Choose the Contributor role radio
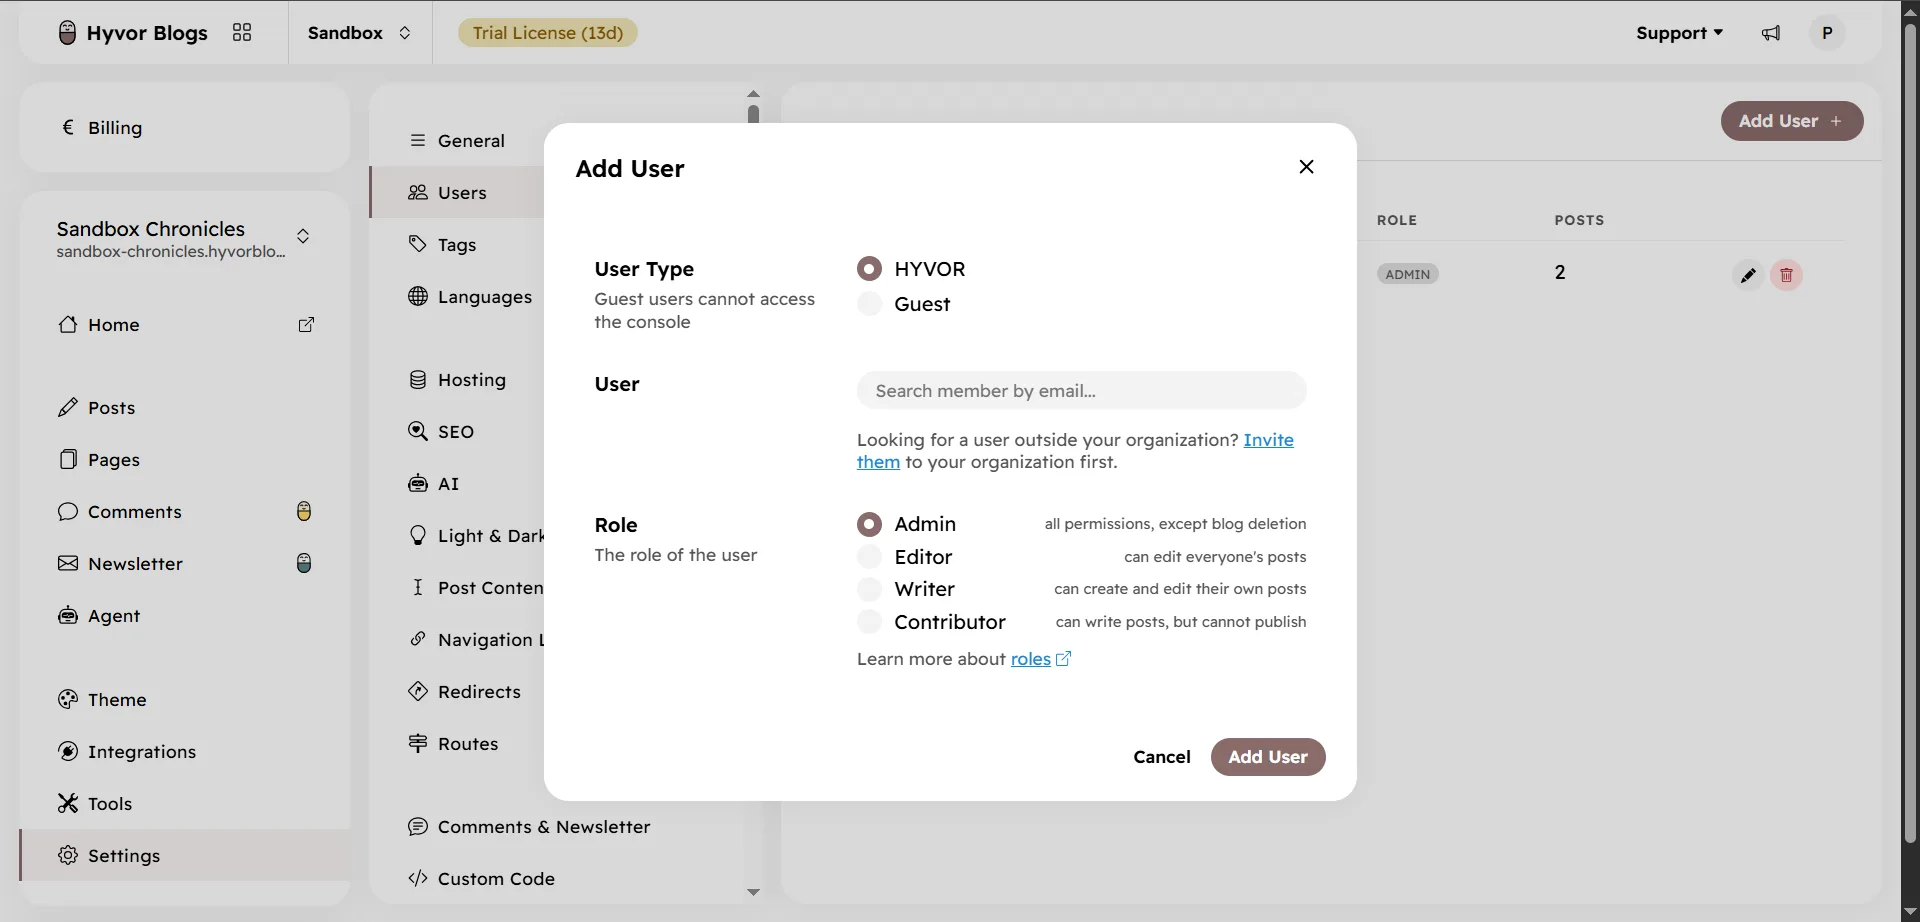 pyautogui.click(x=869, y=621)
